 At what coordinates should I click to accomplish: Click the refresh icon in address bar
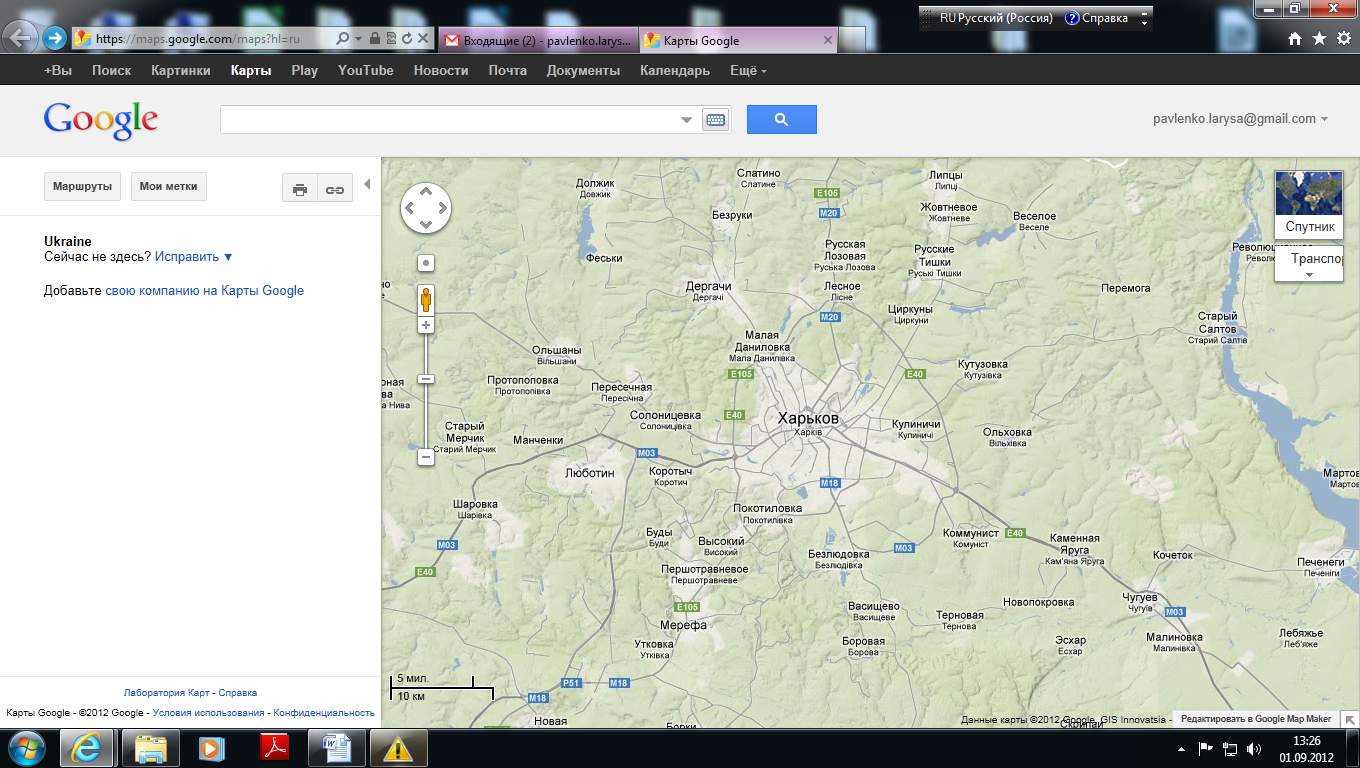(406, 39)
